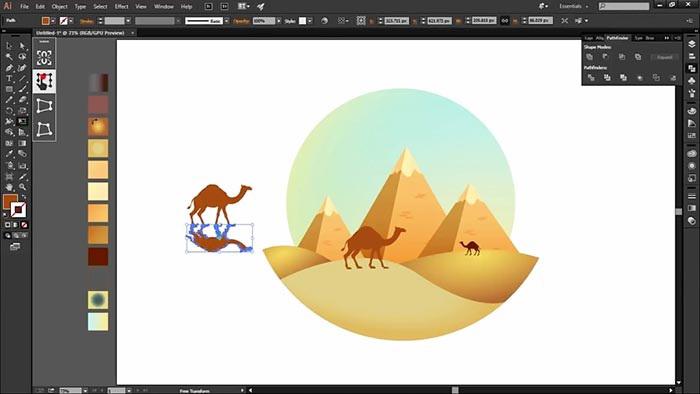The width and height of the screenshot is (700, 394).
Task: Open the File menu
Action: [24, 6]
